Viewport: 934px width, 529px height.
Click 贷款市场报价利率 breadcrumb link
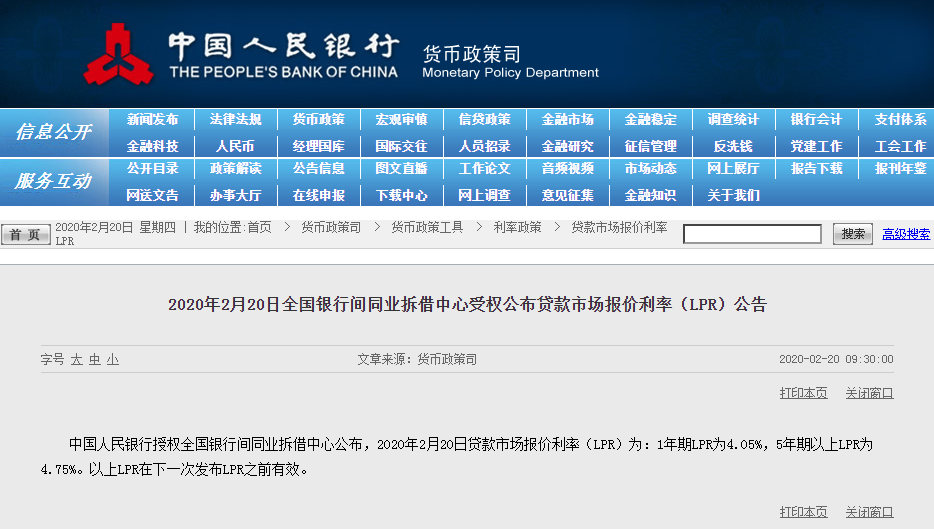click(619, 227)
